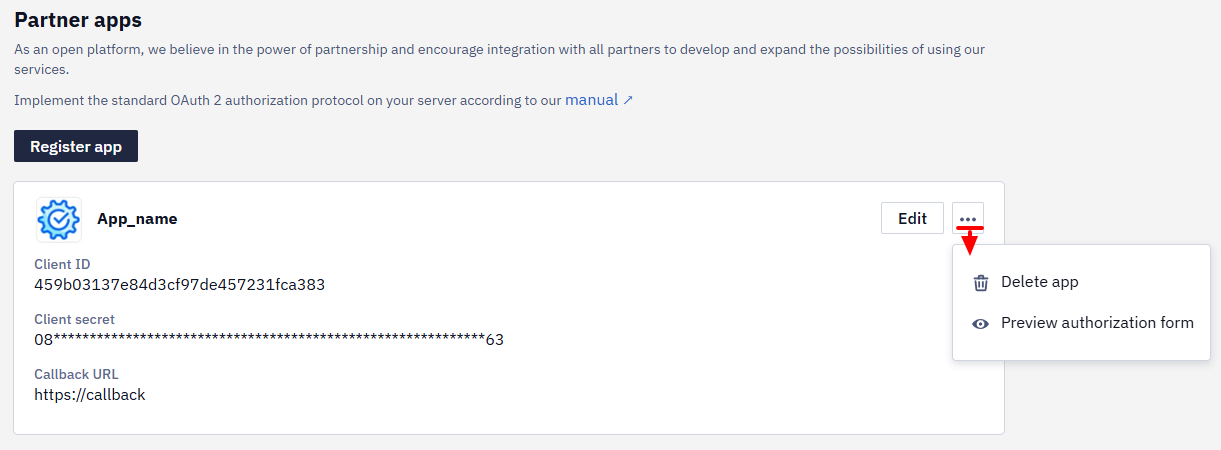Click the masked Client secret value

tap(269, 340)
